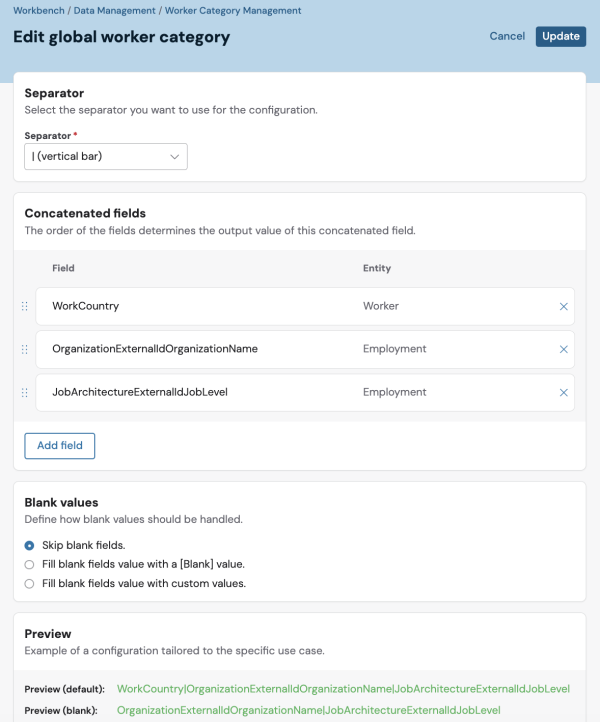Save changes with the Update button
The height and width of the screenshot is (722, 600).
click(561, 36)
